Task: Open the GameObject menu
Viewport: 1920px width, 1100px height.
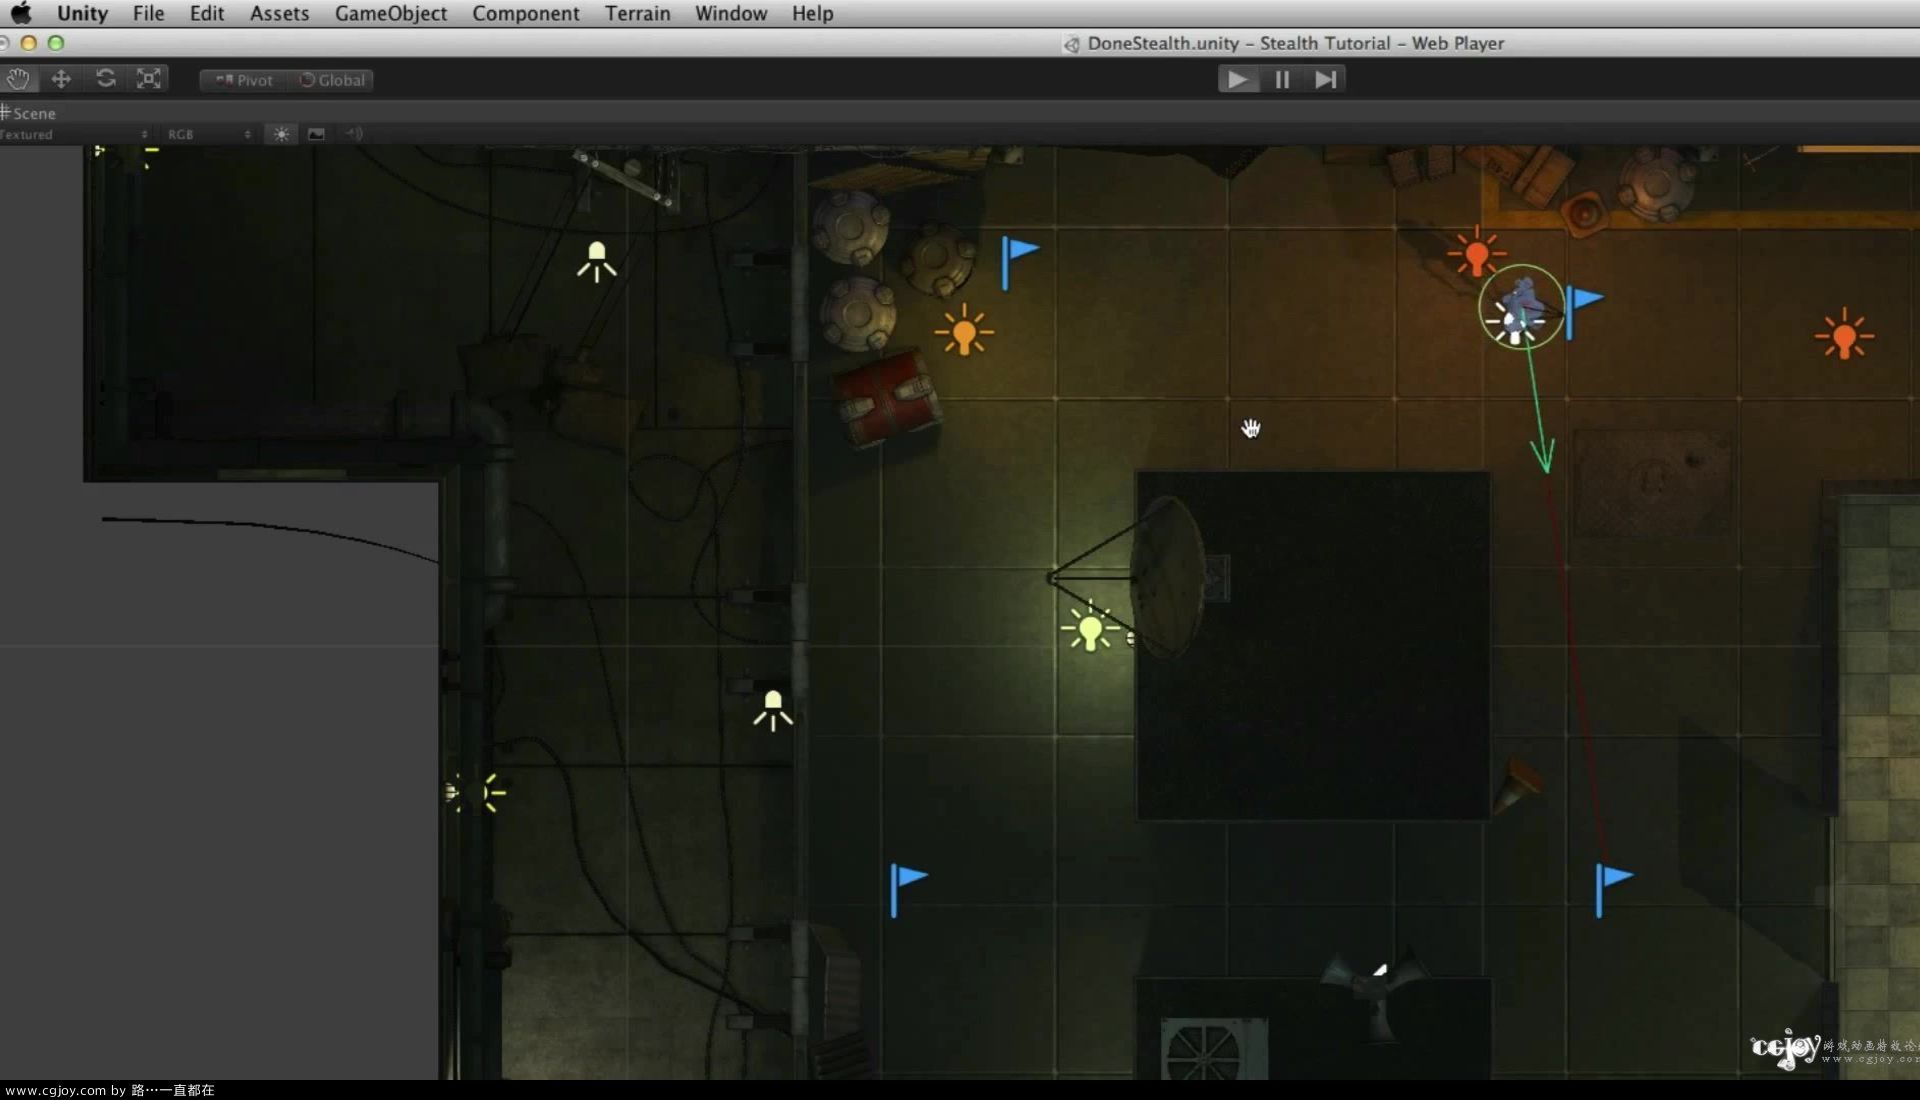Action: (x=390, y=13)
